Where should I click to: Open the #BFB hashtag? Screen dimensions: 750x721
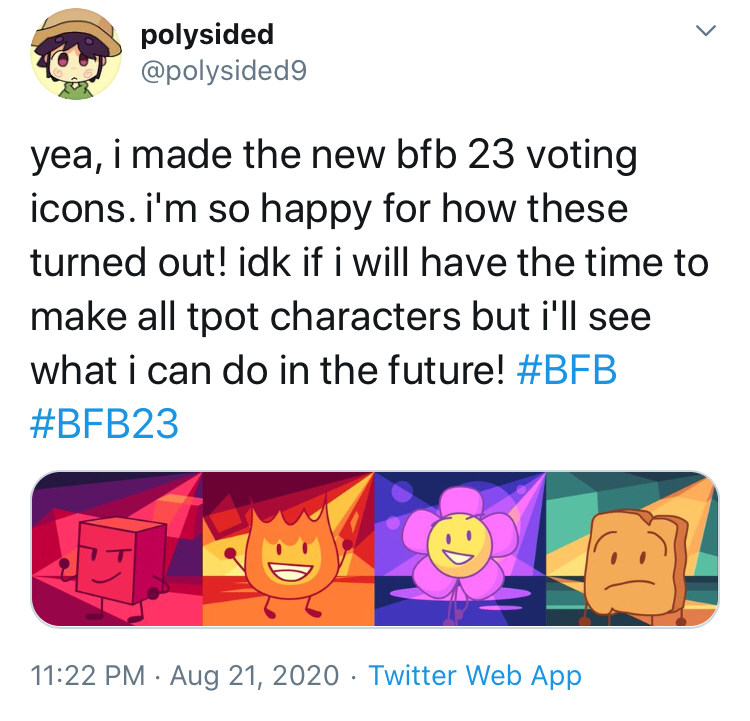point(567,372)
